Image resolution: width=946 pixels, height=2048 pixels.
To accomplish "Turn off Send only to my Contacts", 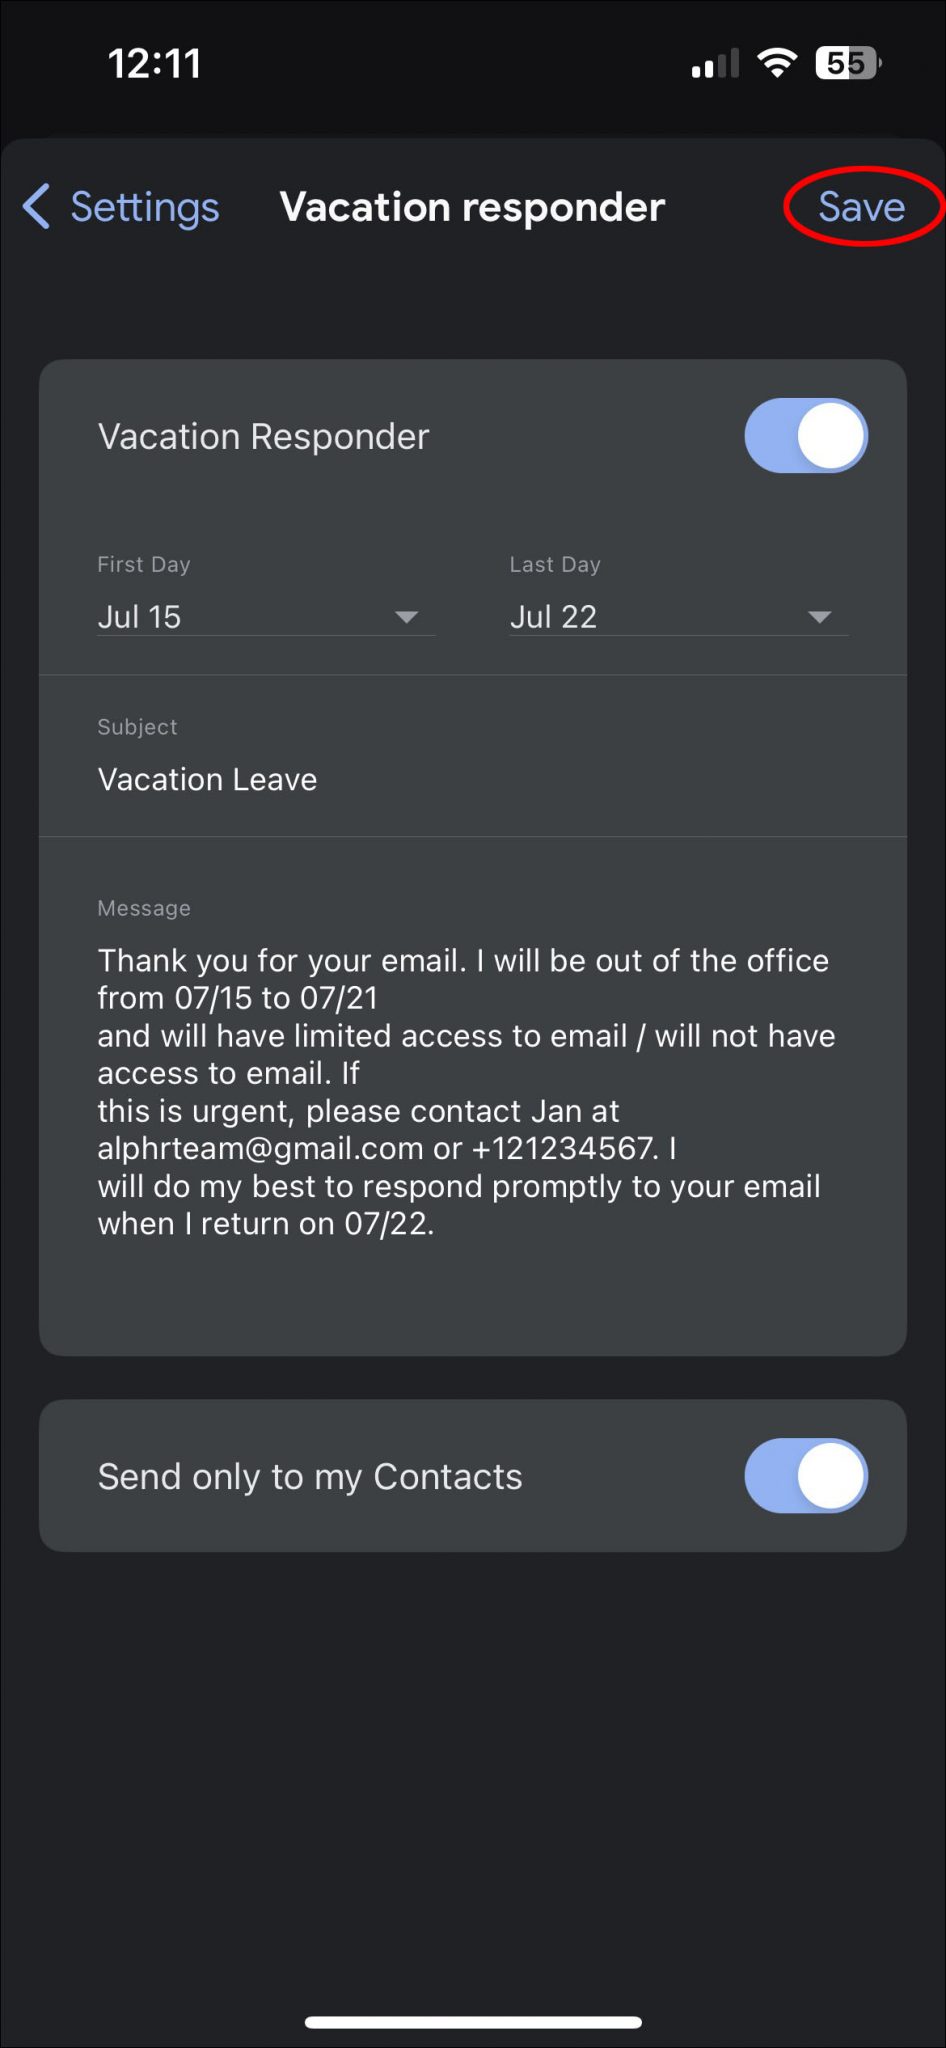I will [806, 1476].
